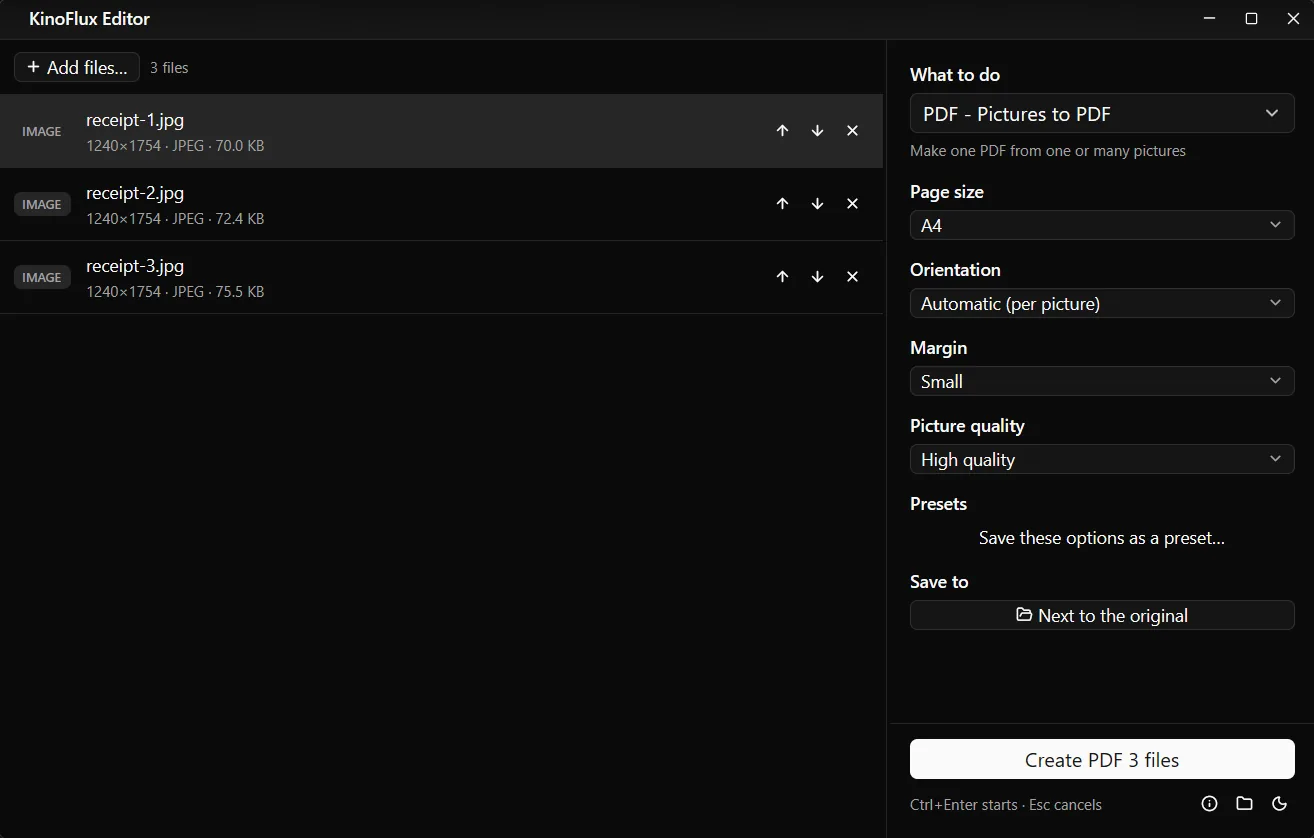Screen dimensions: 1314x838
Task: Open the Page size dropdown
Action: 1102,226
